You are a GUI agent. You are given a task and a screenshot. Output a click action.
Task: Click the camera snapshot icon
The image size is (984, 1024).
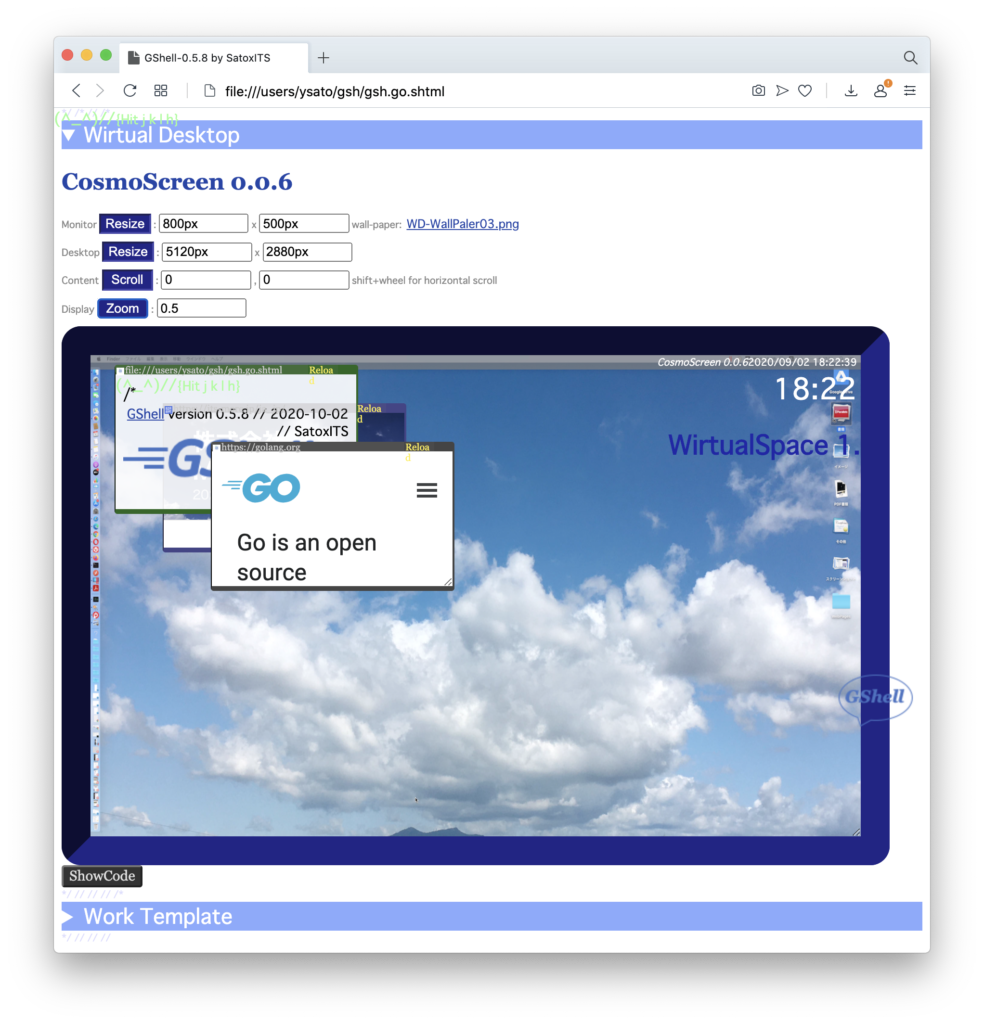(758, 91)
